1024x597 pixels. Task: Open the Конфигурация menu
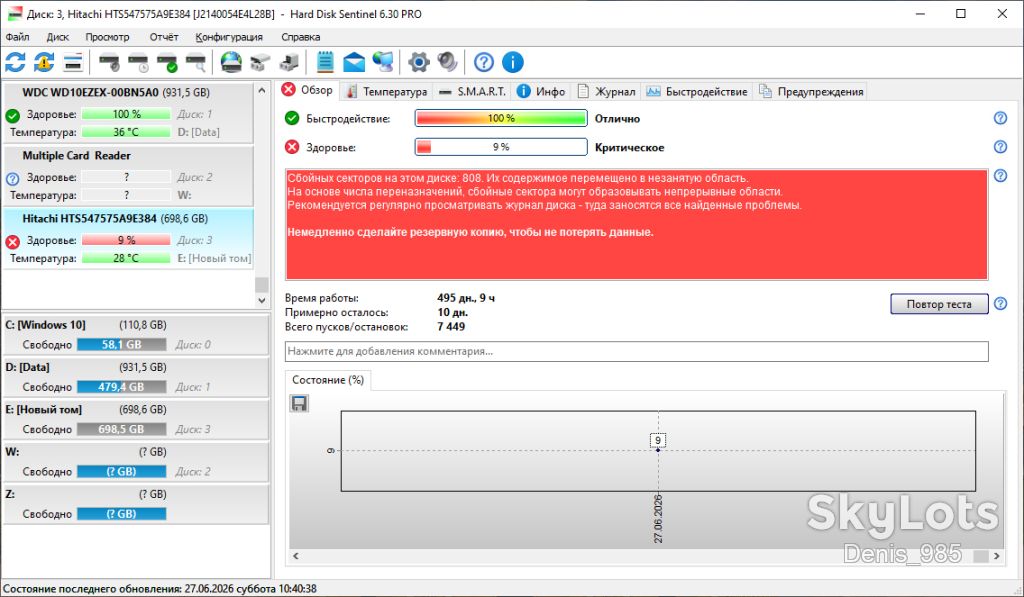229,37
